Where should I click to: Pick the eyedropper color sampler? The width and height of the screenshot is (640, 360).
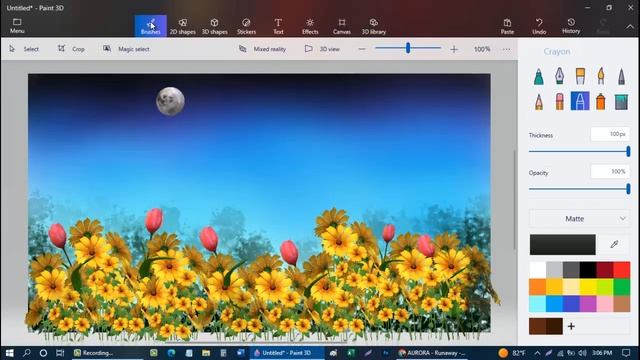tap(614, 244)
